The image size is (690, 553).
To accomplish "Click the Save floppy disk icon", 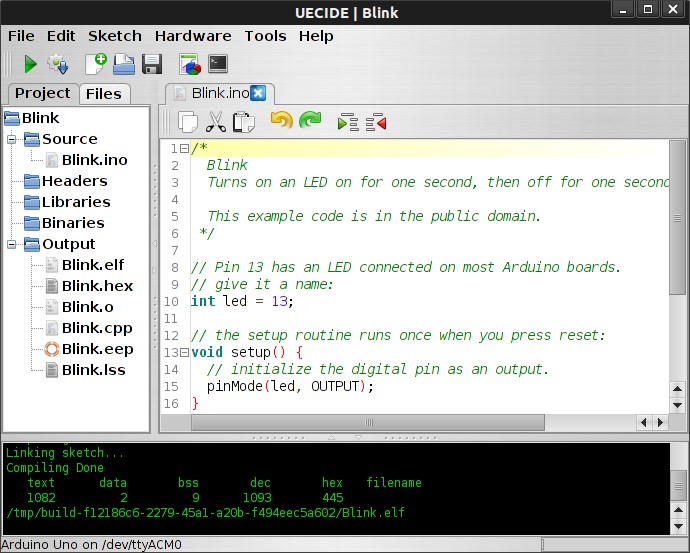I will (x=152, y=65).
